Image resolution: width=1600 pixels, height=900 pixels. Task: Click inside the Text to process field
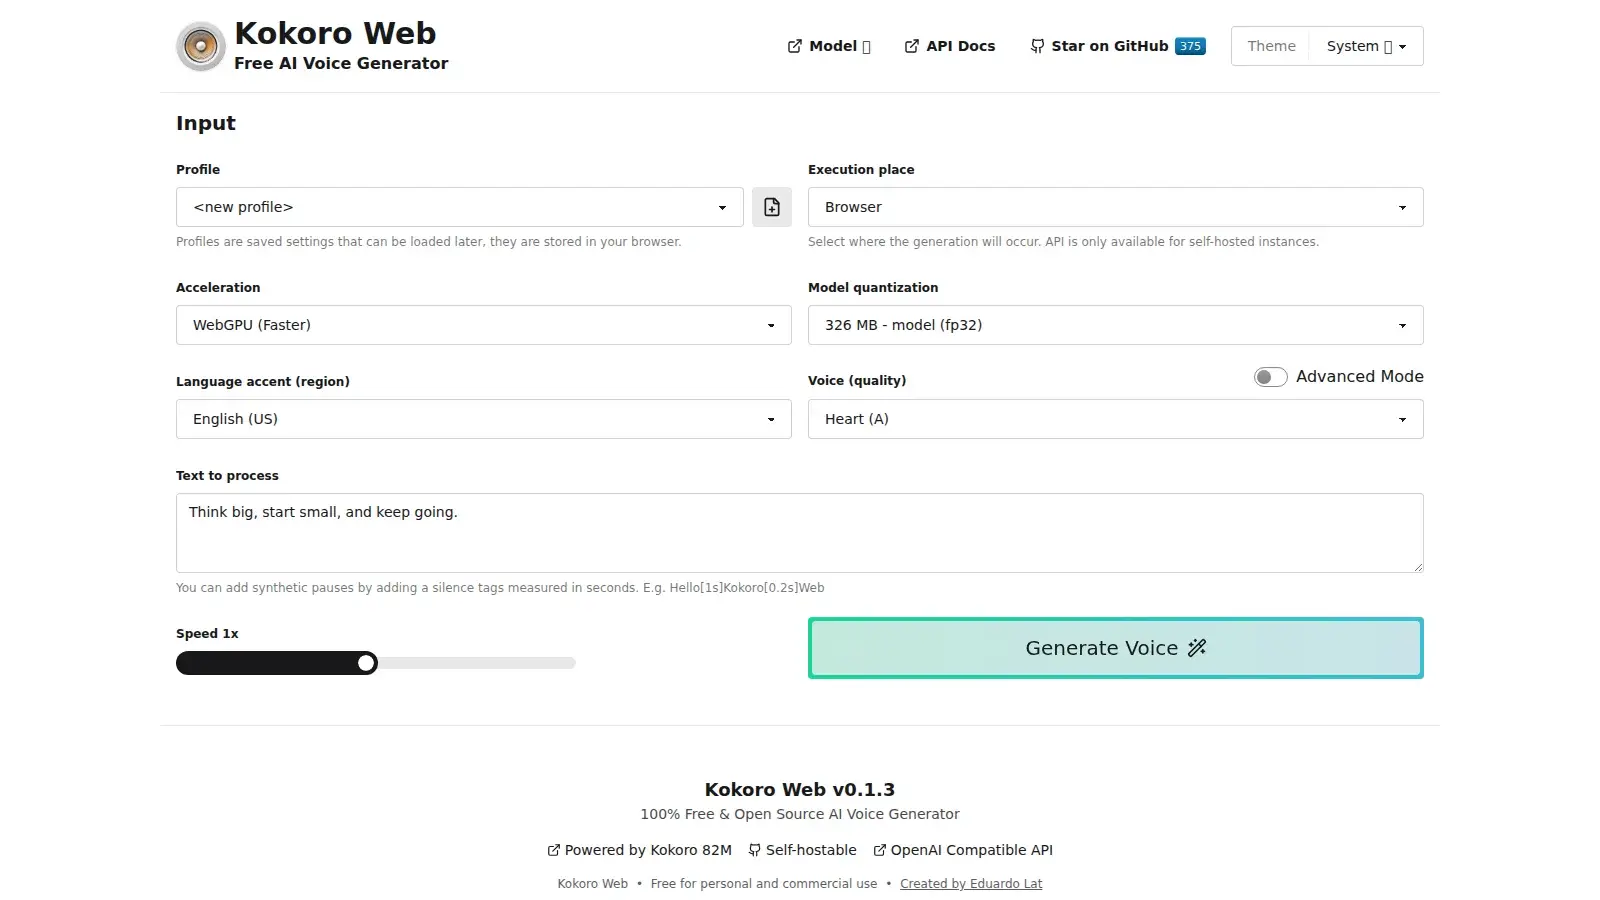tap(799, 533)
